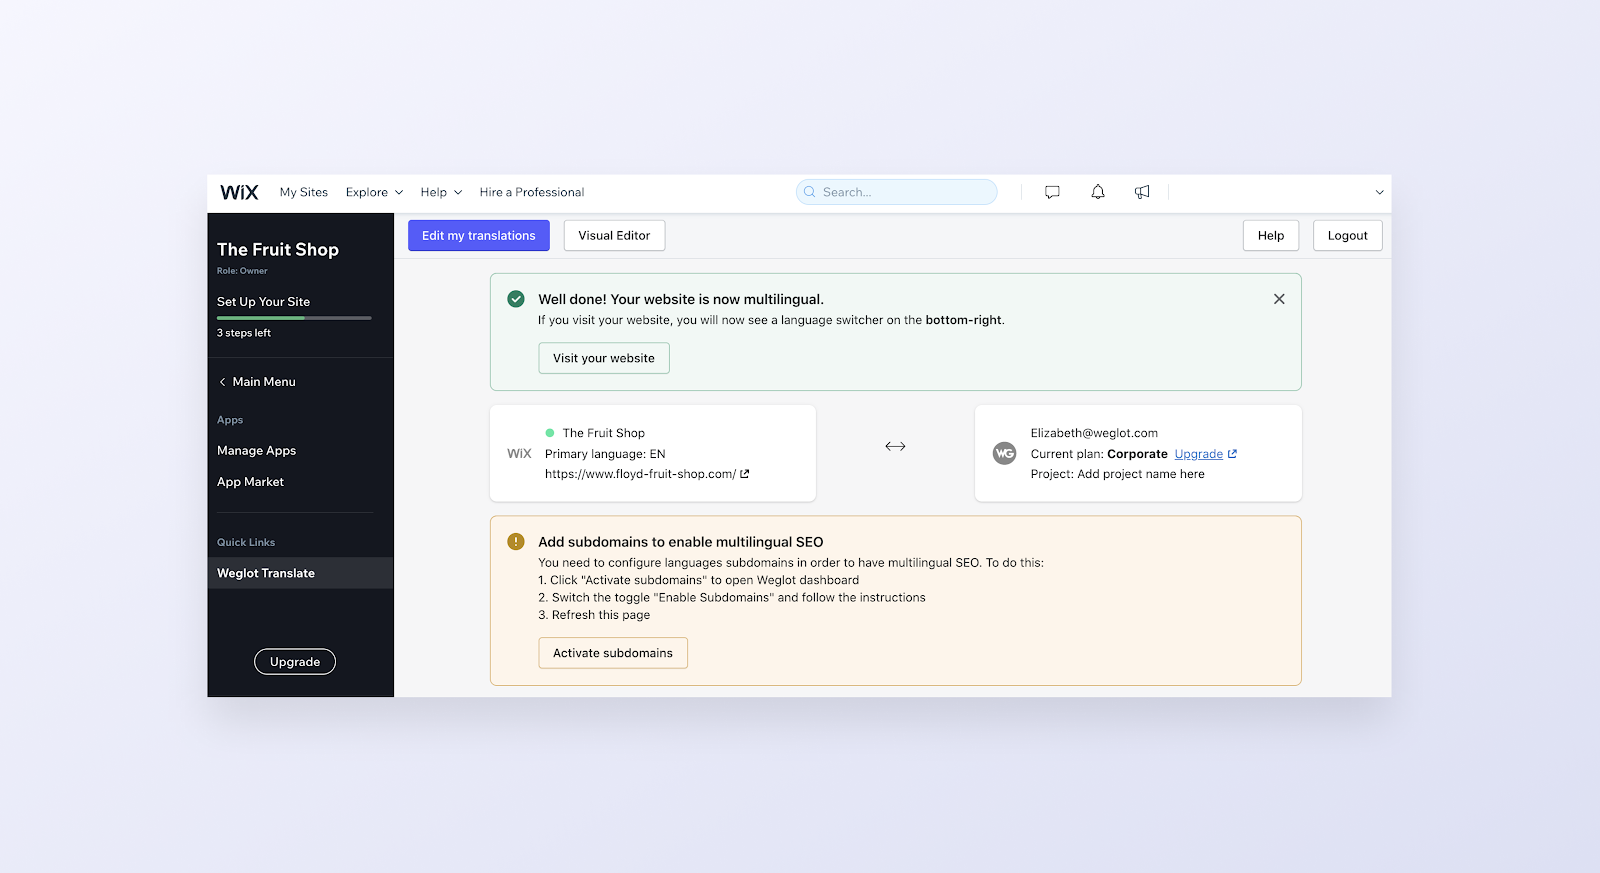This screenshot has height=873, width=1600.
Task: Click Set Up Your Site label
Action: pyautogui.click(x=264, y=302)
